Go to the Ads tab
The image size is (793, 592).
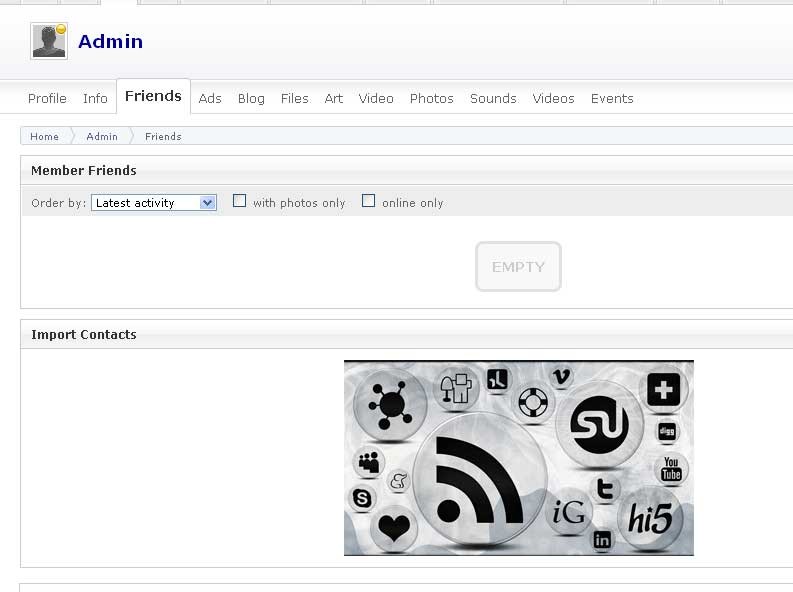pyautogui.click(x=210, y=98)
